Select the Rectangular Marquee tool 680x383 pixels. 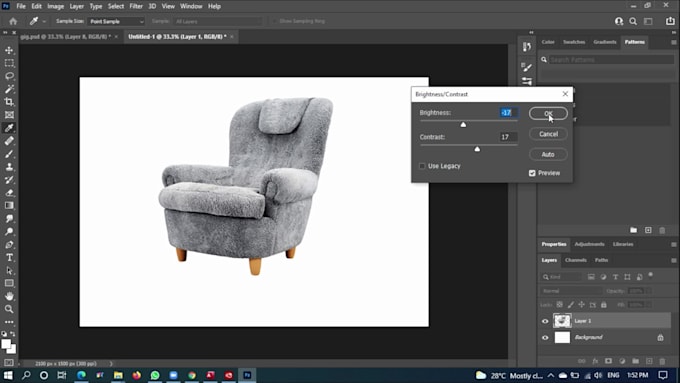point(9,63)
